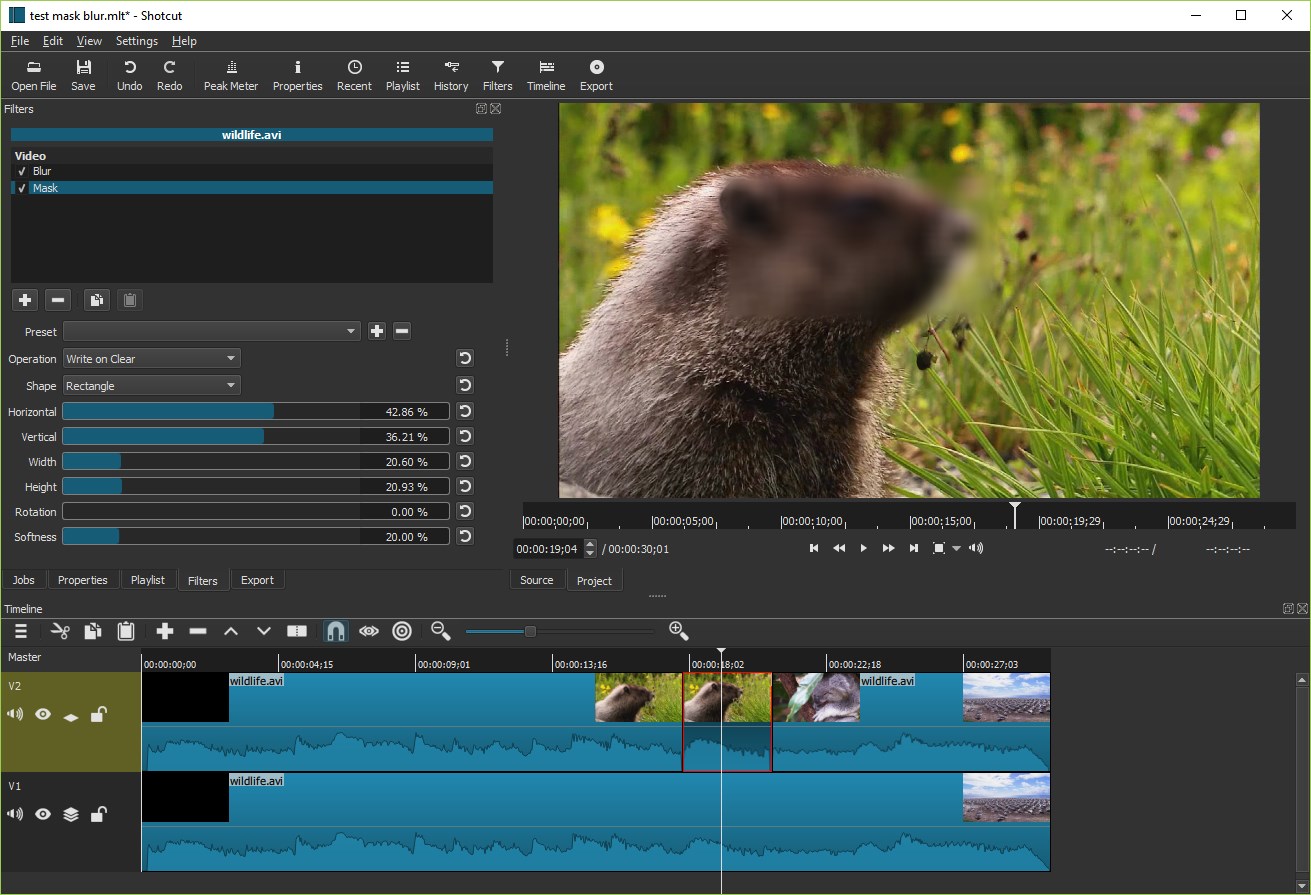This screenshot has width=1311, height=895.
Task: Toggle lock on V1 track
Action: pos(98,814)
